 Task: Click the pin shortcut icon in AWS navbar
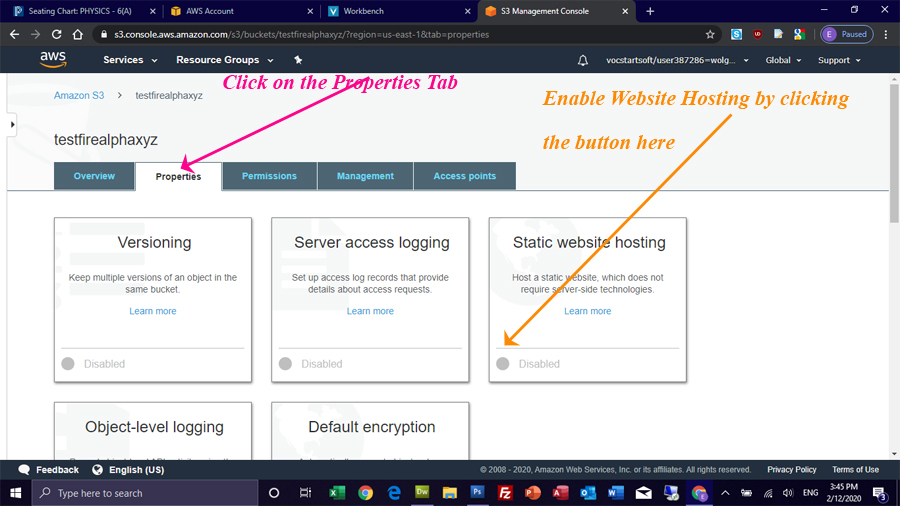298,60
